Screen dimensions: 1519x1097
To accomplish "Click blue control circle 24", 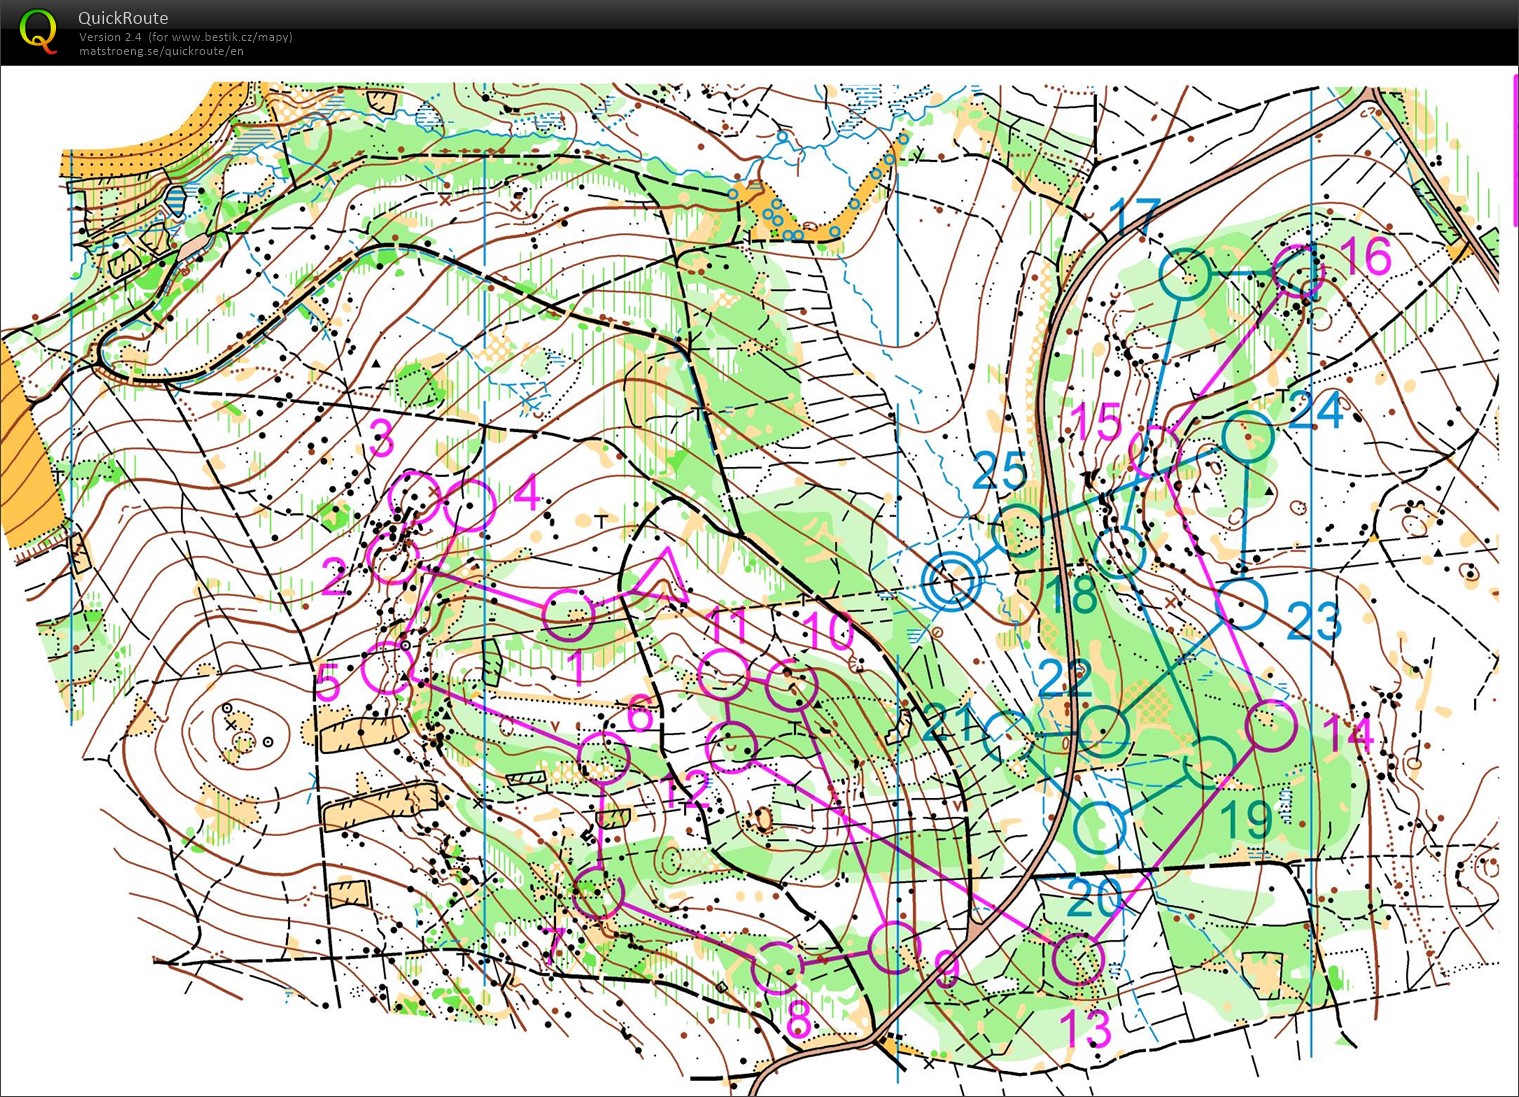I will pyautogui.click(x=1248, y=436).
